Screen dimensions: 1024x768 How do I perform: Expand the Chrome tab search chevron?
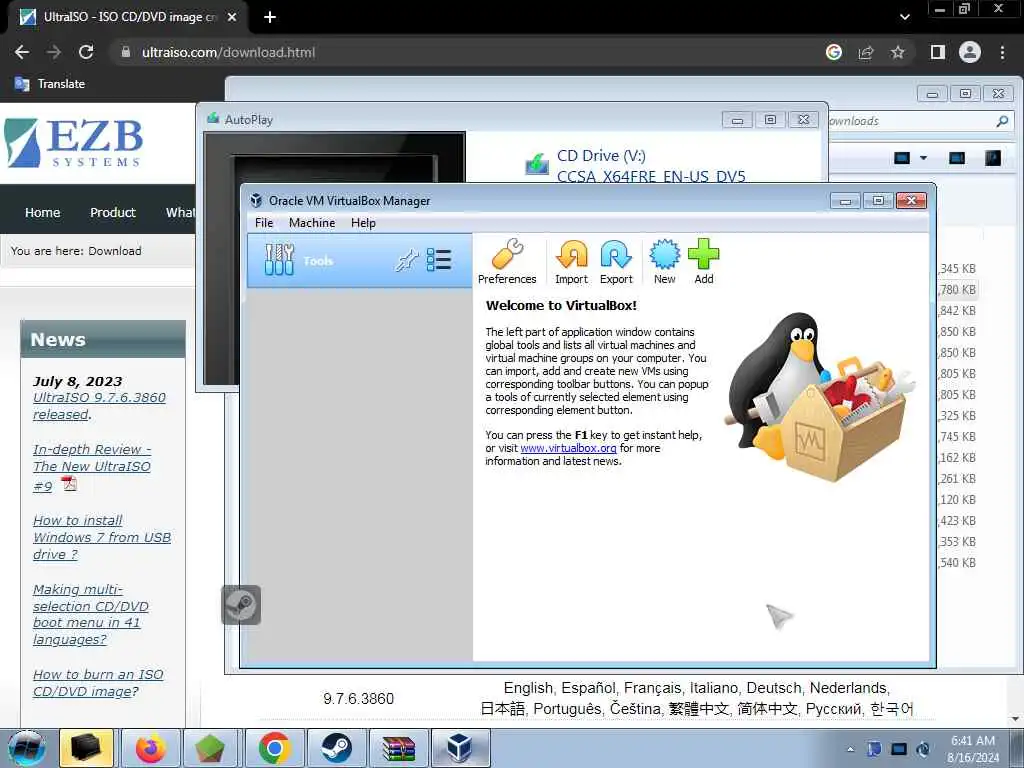[904, 17]
